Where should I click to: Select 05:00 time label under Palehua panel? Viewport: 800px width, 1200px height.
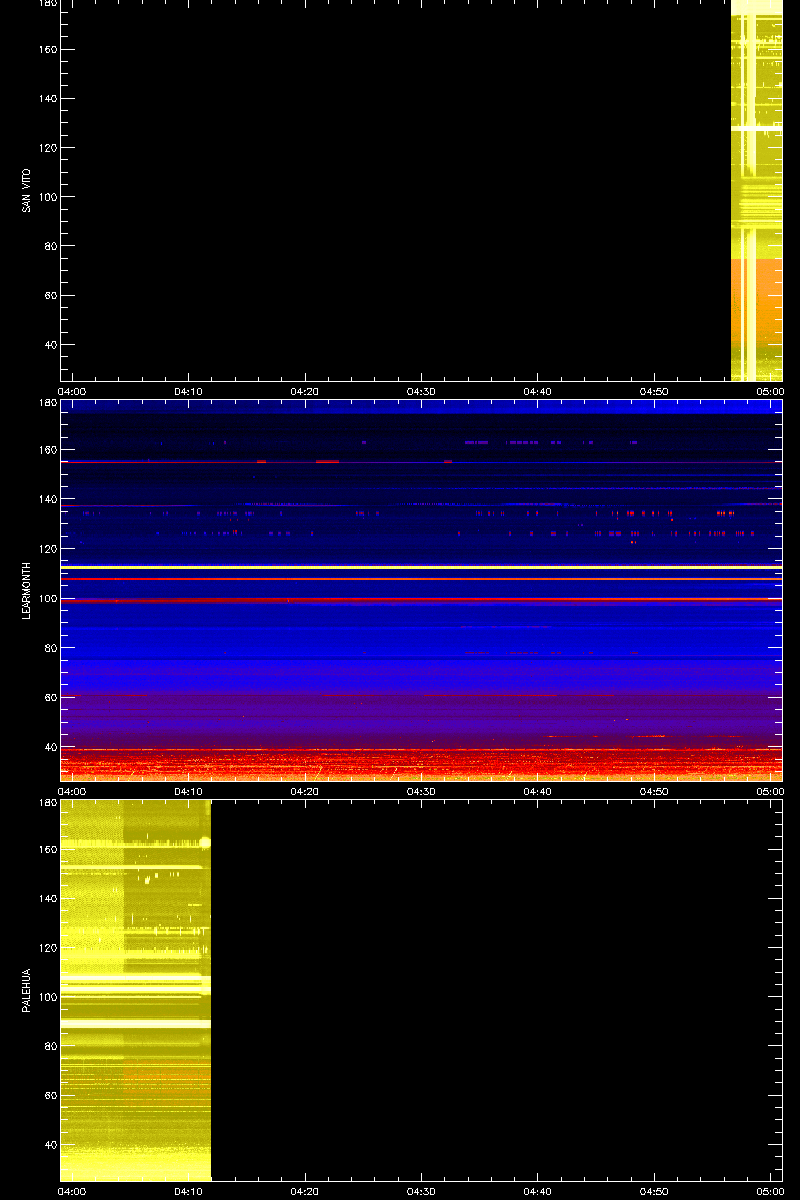(x=770, y=1191)
